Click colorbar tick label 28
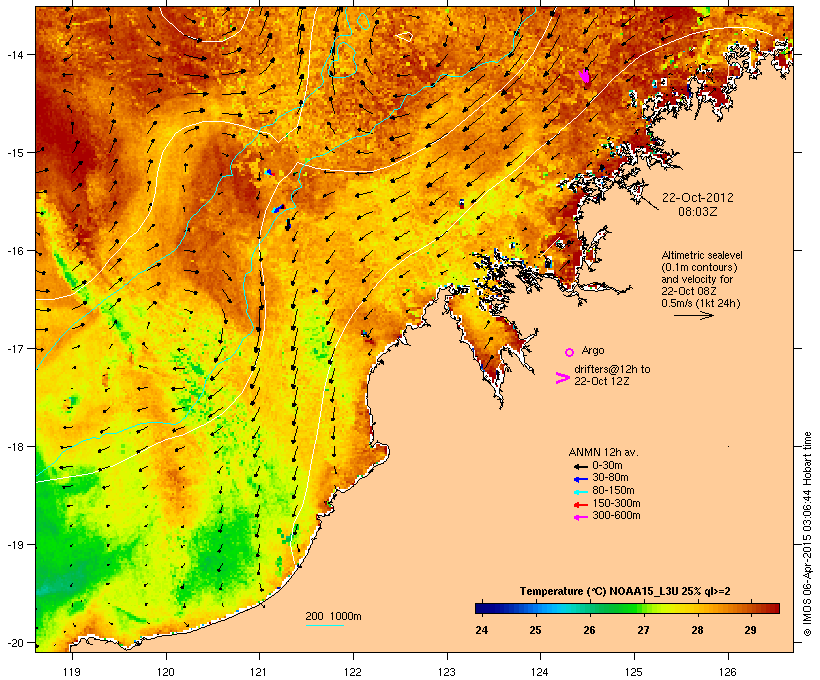Screen dimensions: 820x680 click(x=697, y=630)
